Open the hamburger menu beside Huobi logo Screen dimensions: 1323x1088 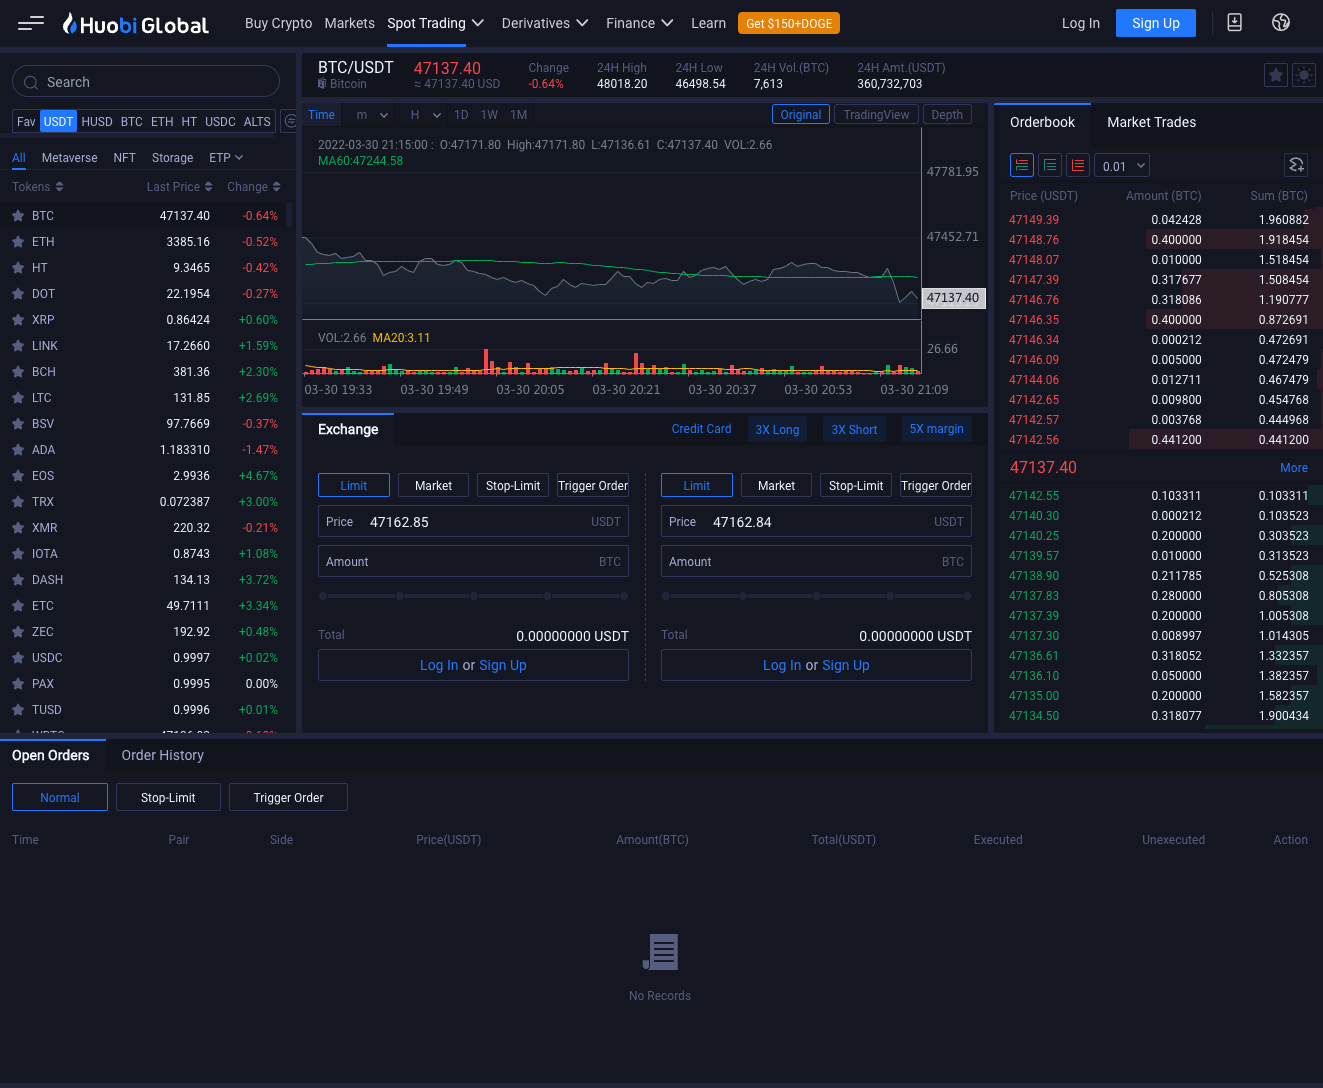pyautogui.click(x=31, y=23)
